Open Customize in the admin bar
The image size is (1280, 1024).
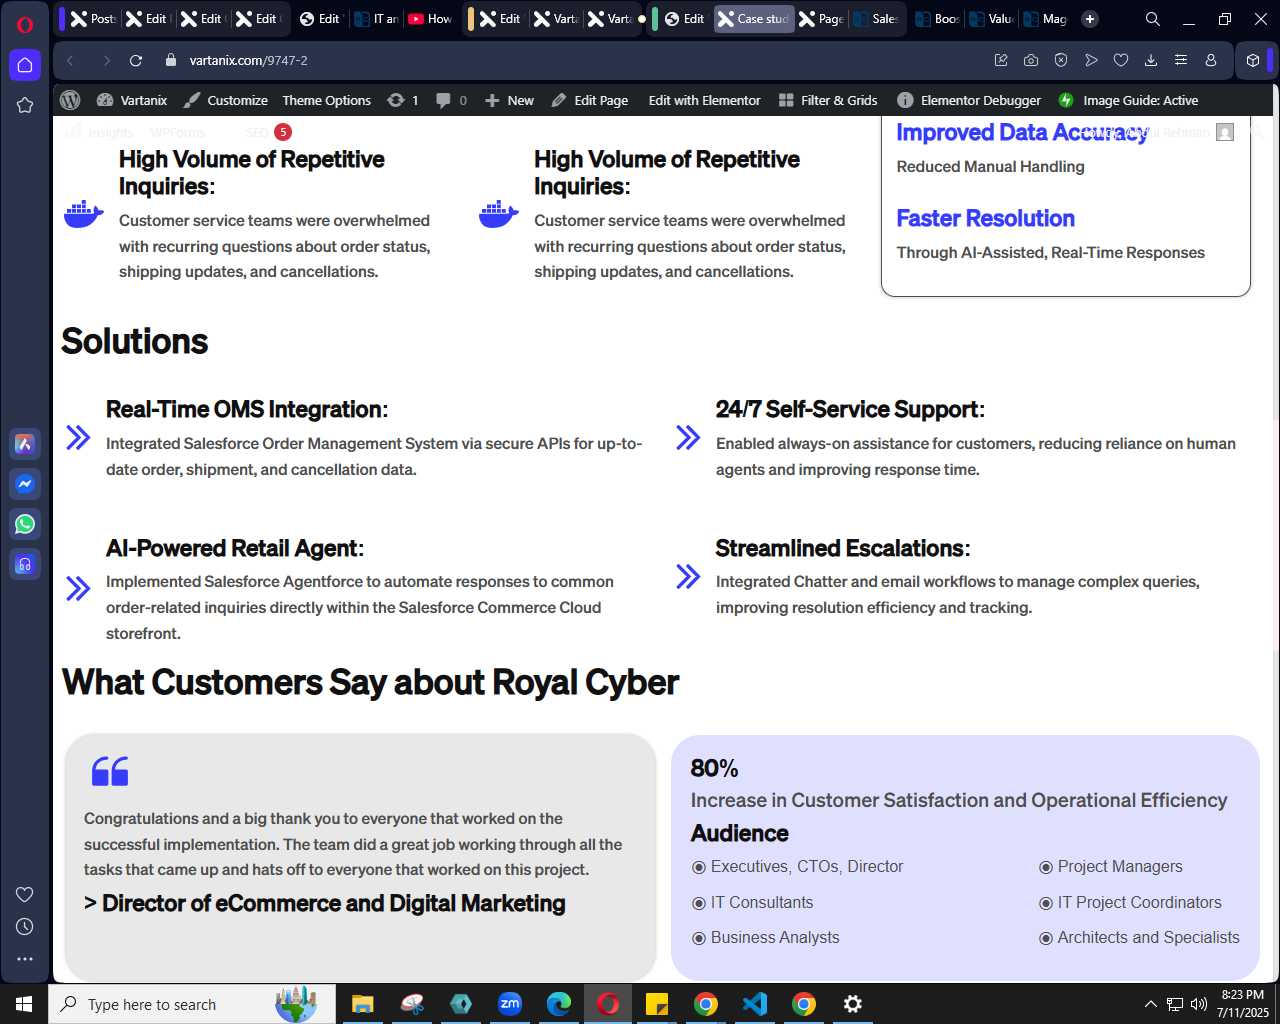(225, 100)
